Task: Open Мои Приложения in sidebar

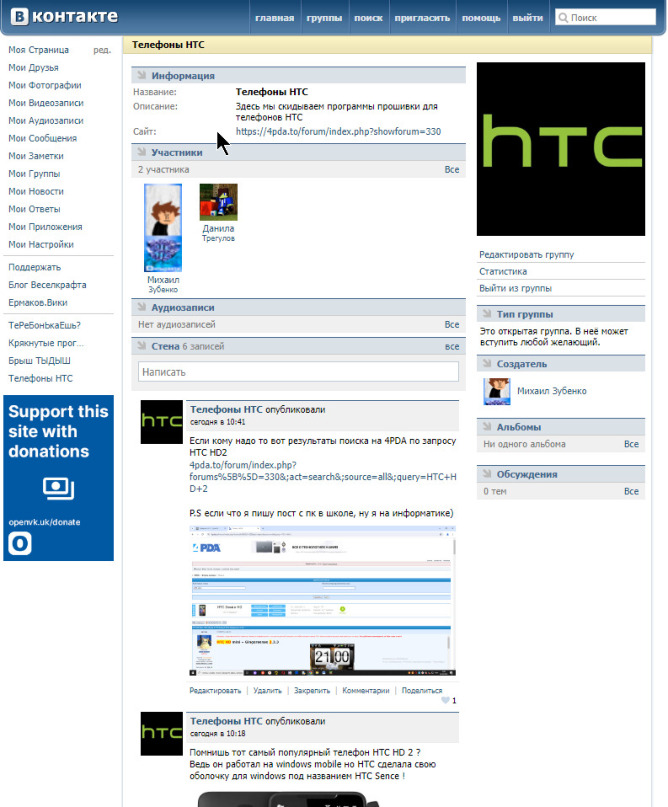Action: click(x=45, y=226)
